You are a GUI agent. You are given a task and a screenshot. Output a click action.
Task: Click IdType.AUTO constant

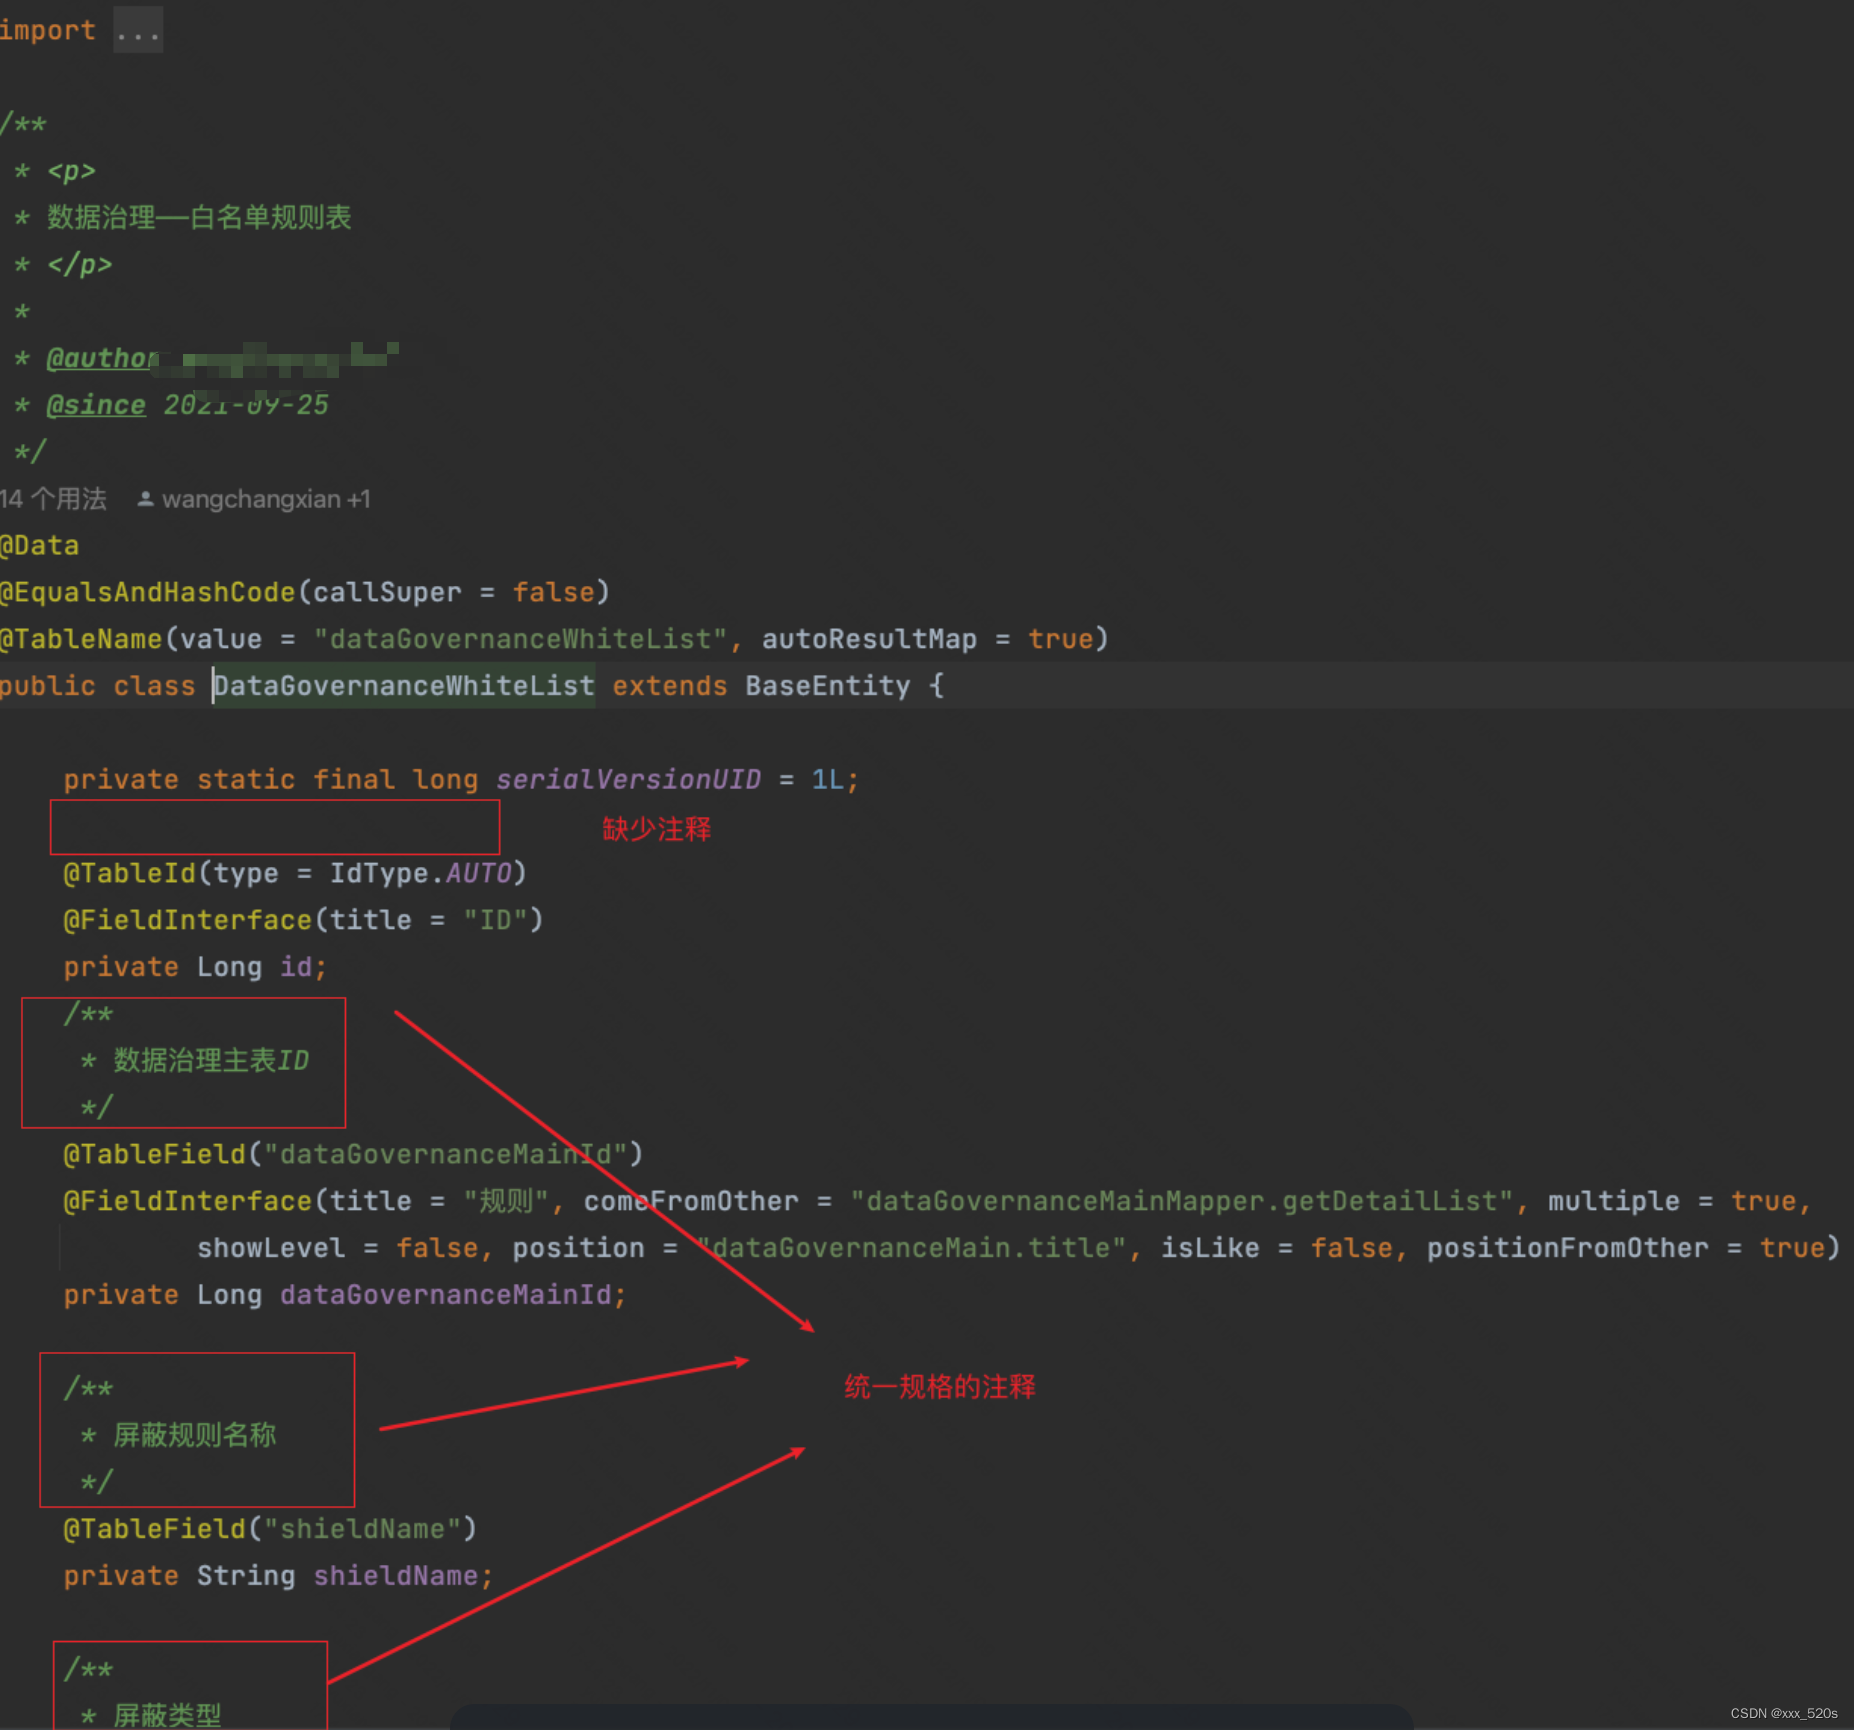pos(421,873)
